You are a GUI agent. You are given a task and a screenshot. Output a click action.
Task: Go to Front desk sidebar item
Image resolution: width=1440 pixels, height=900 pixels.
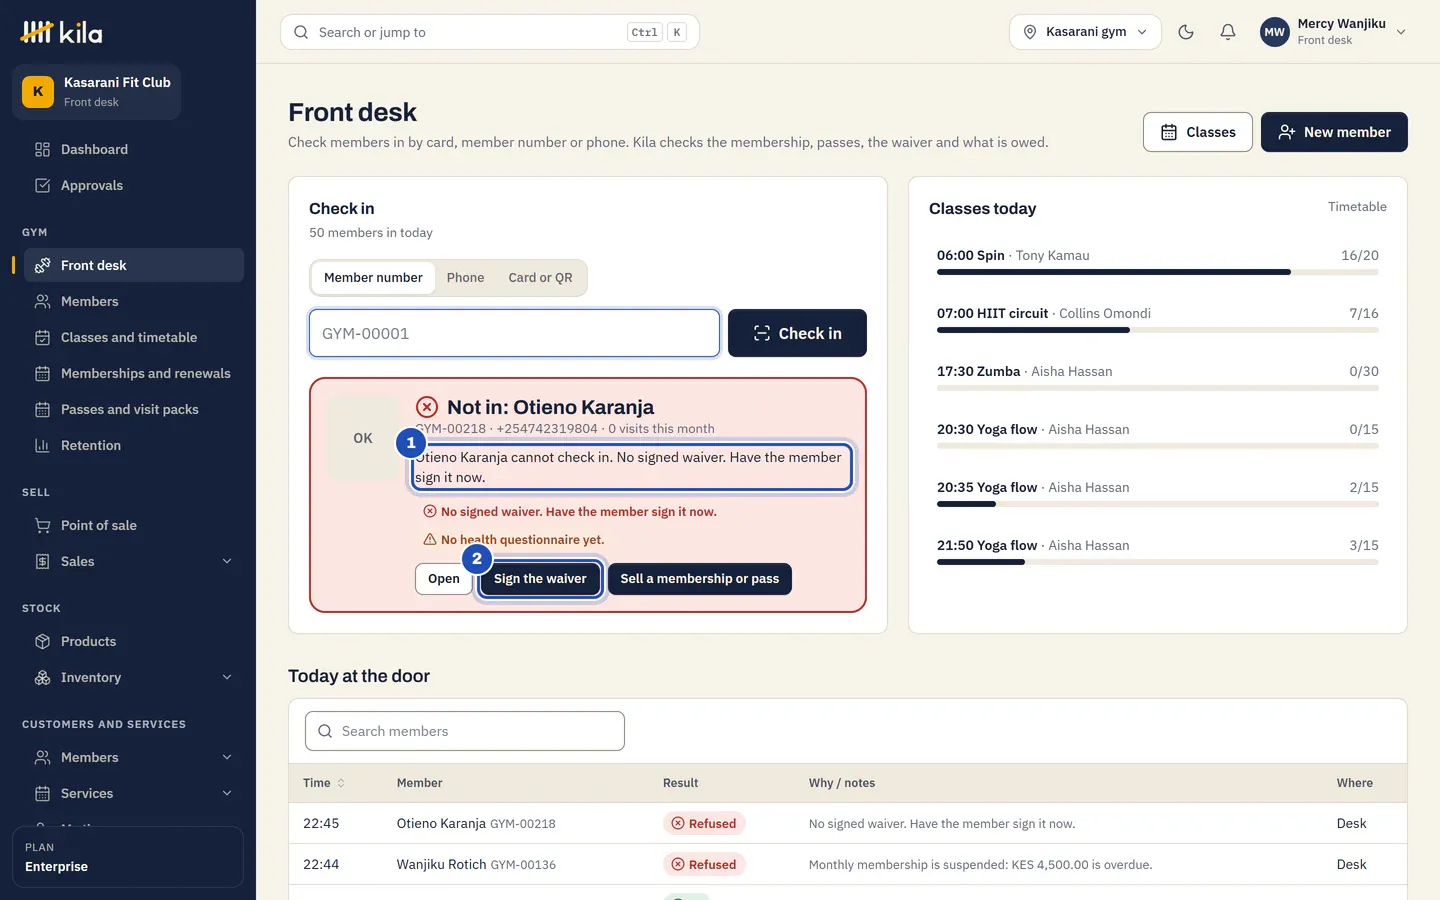point(134,265)
